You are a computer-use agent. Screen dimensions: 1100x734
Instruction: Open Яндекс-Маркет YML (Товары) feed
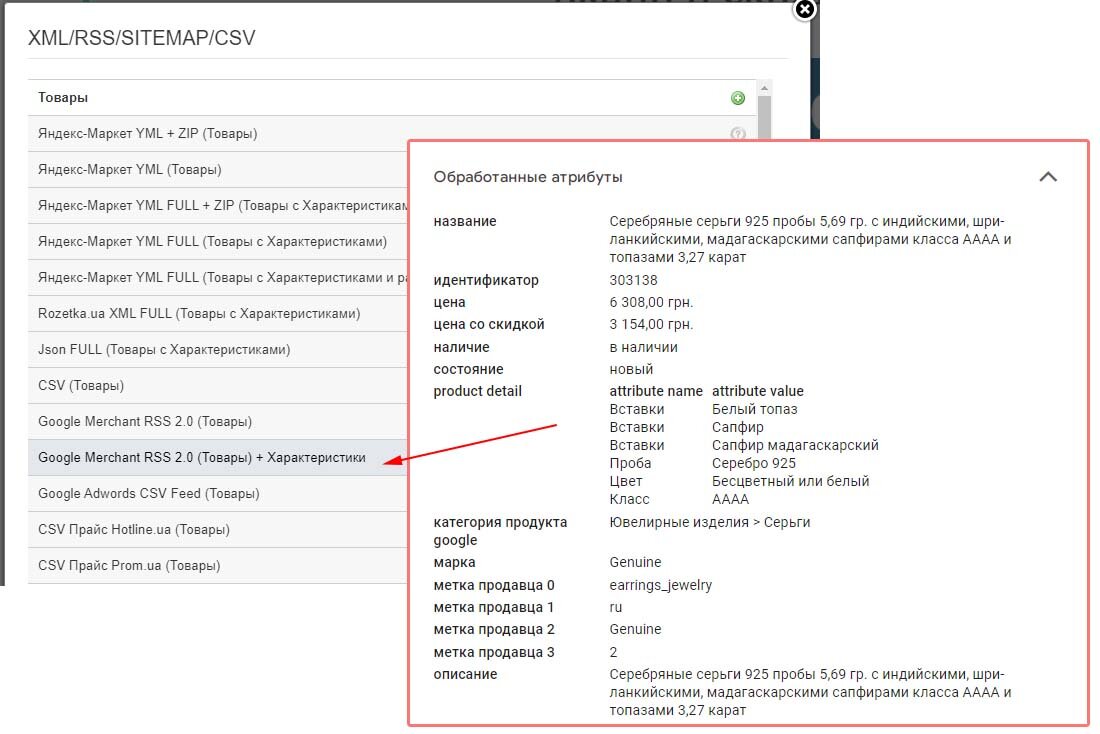point(130,170)
